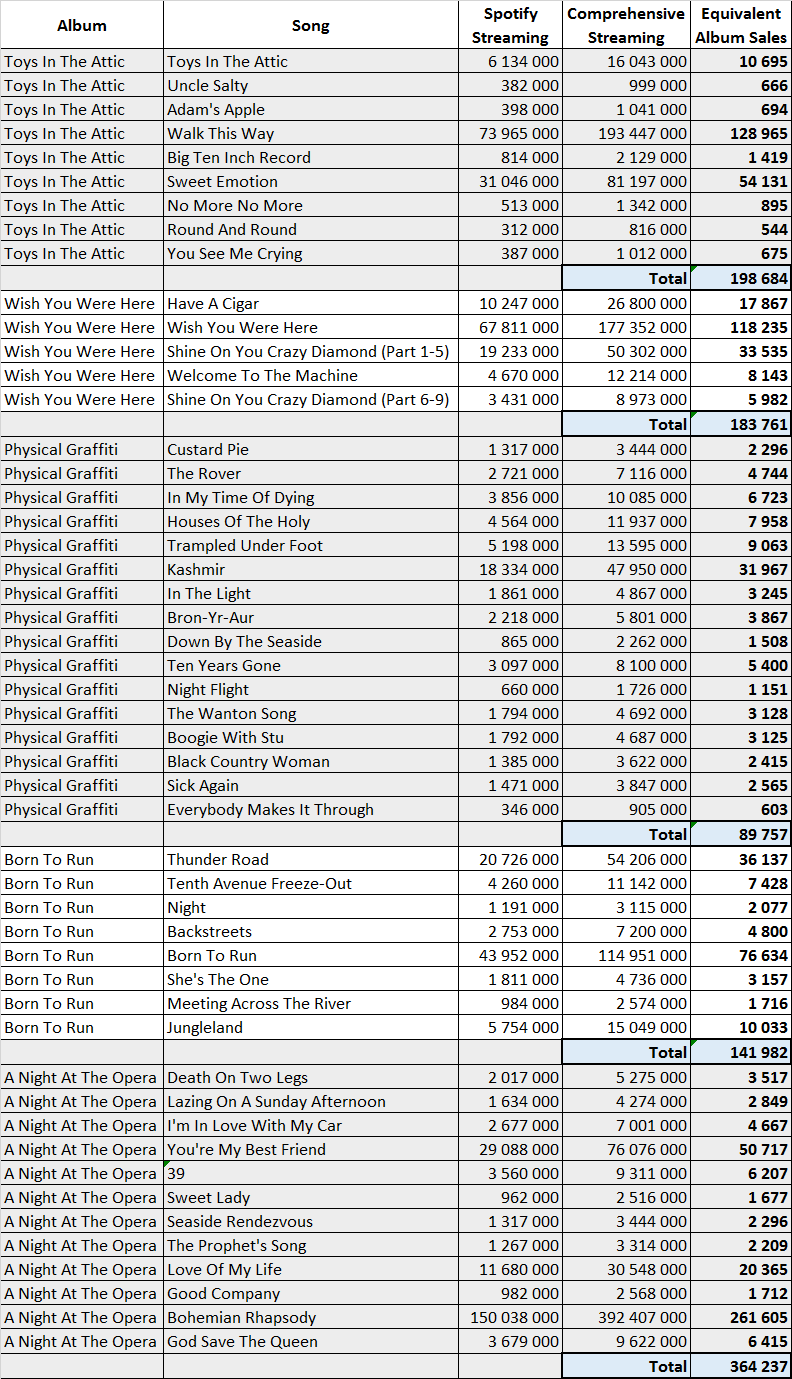Select Welcome To The Machine cell

pos(310,375)
